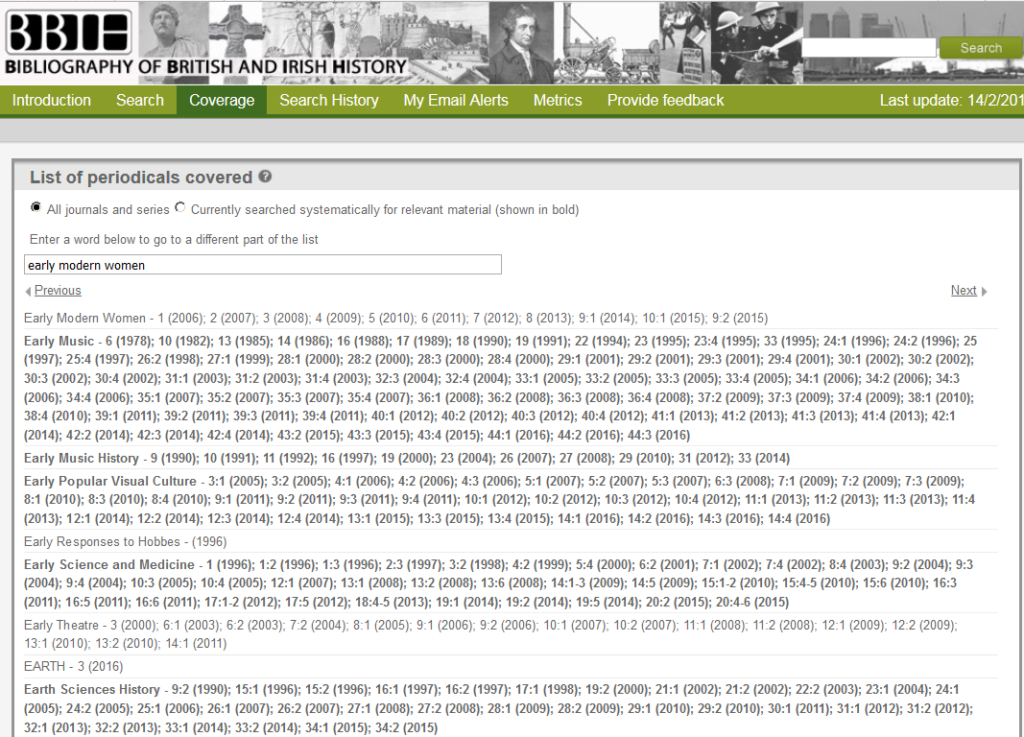Image resolution: width=1024 pixels, height=737 pixels.
Task: Click the help question mark icon
Action: 265,177
